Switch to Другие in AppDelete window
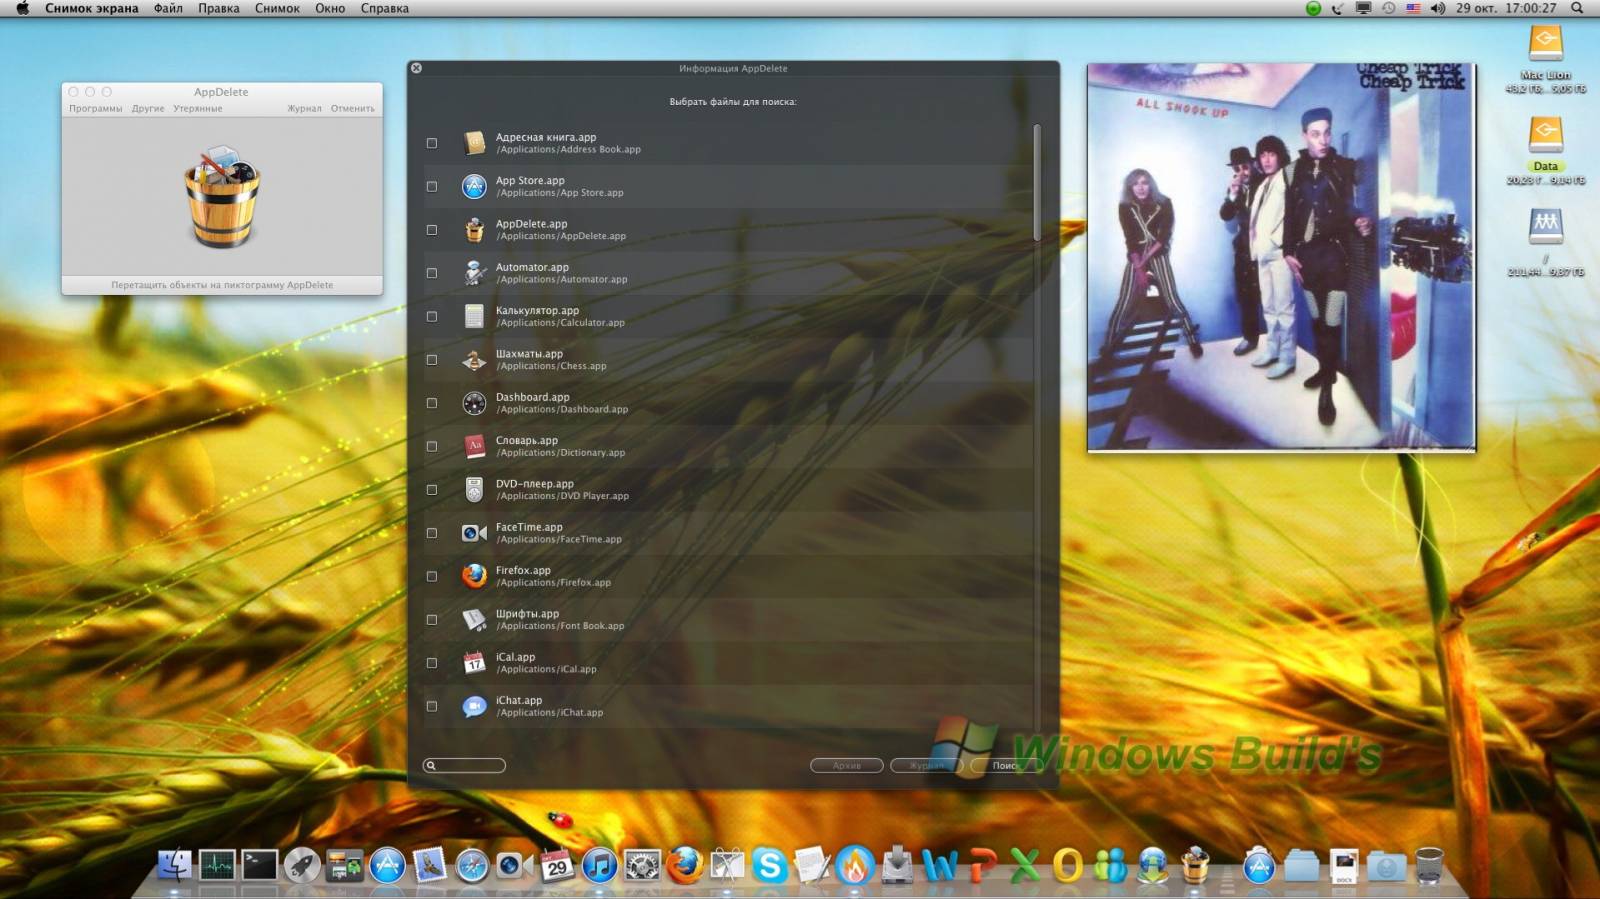The width and height of the screenshot is (1600, 899). click(148, 108)
